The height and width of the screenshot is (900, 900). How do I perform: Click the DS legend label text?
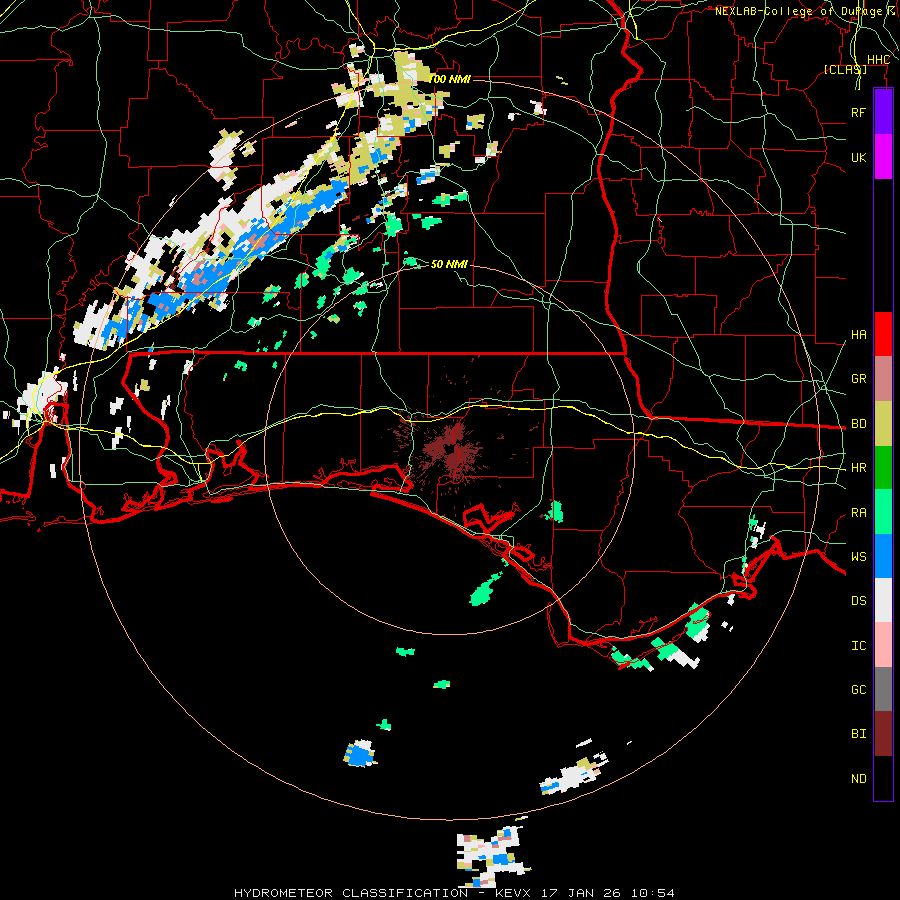pyautogui.click(x=858, y=601)
